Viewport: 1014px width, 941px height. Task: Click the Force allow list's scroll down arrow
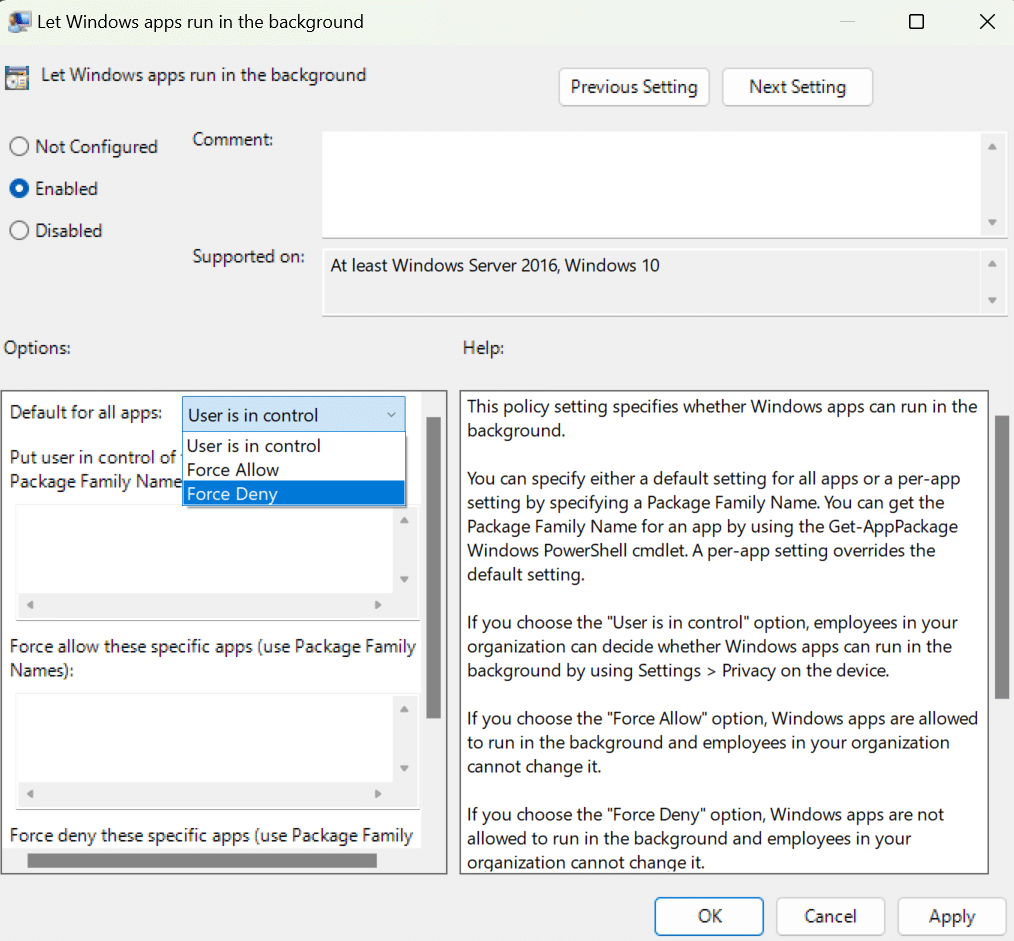(x=404, y=768)
